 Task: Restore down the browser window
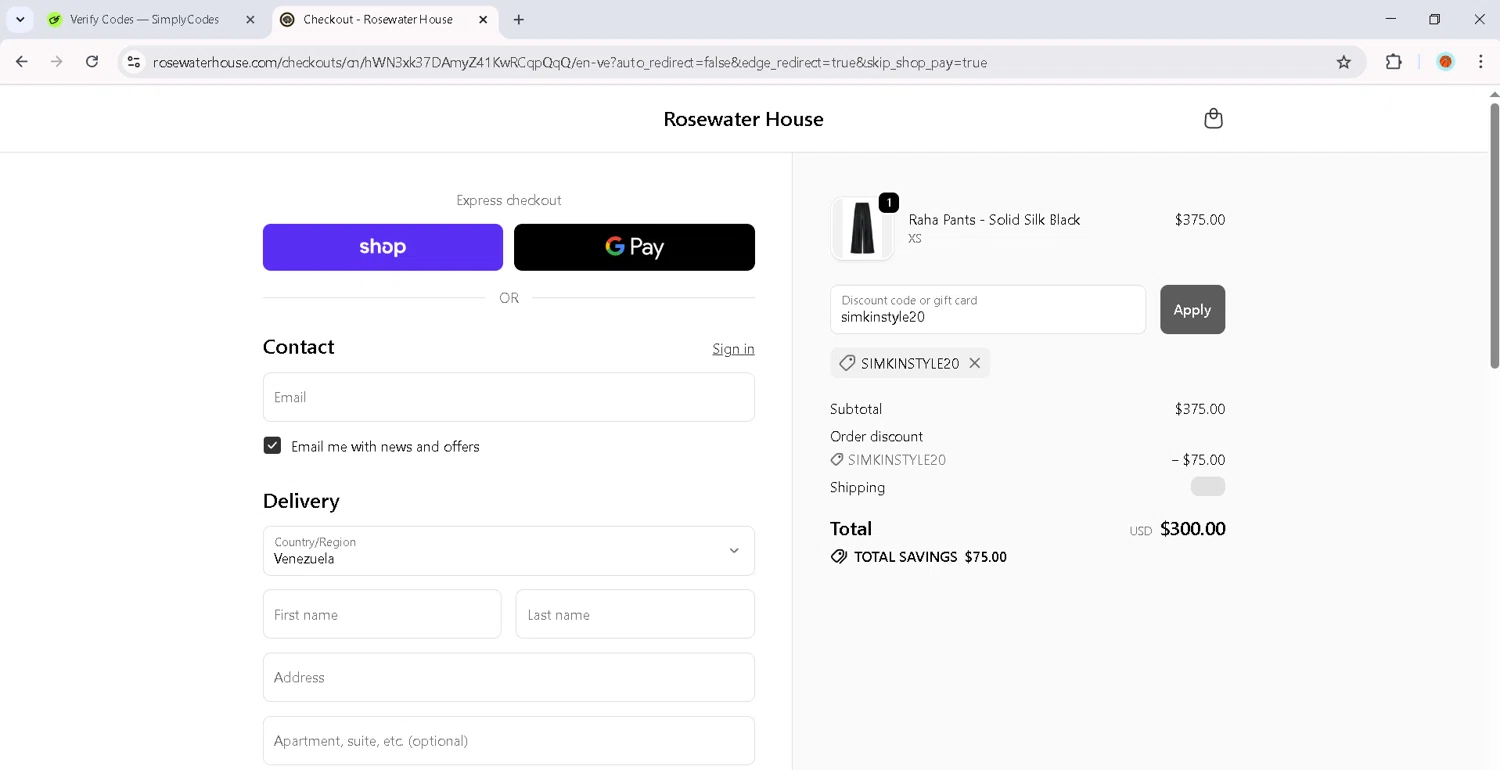click(x=1435, y=19)
